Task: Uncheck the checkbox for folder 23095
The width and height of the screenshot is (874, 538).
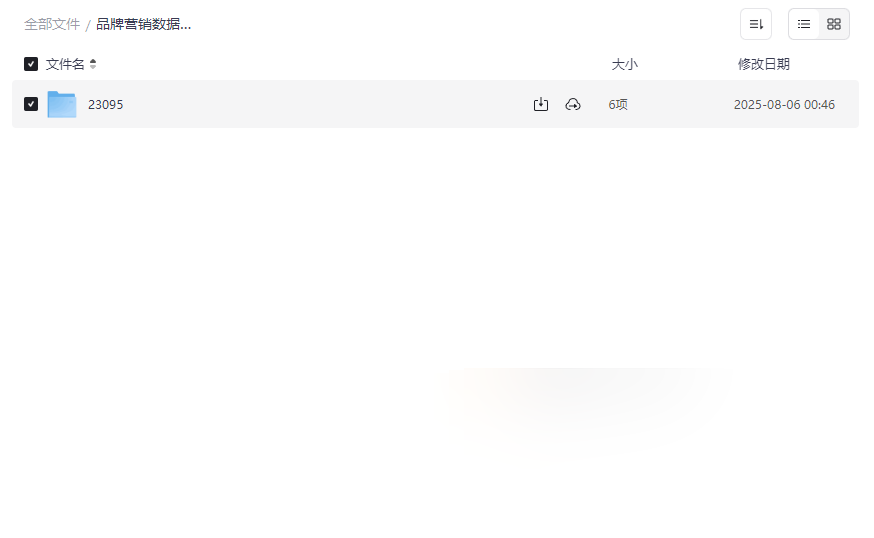Action: coord(31,104)
